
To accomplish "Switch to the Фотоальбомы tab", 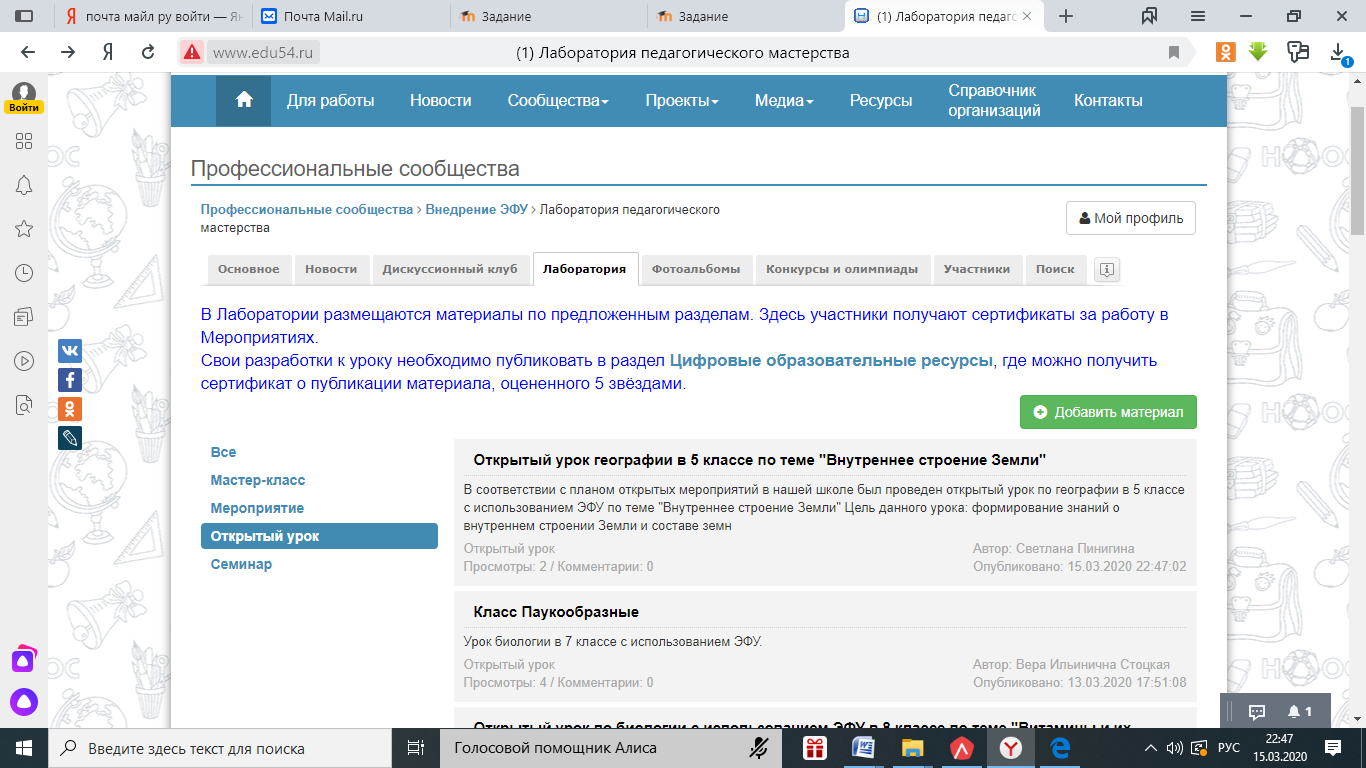I will [x=696, y=269].
